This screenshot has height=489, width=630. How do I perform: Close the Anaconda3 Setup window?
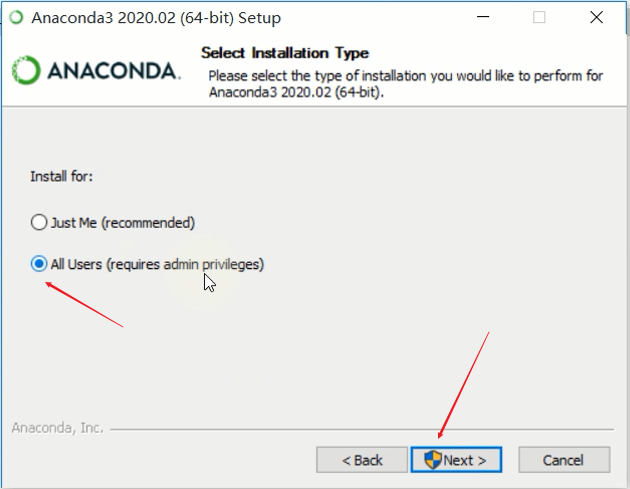tap(596, 17)
